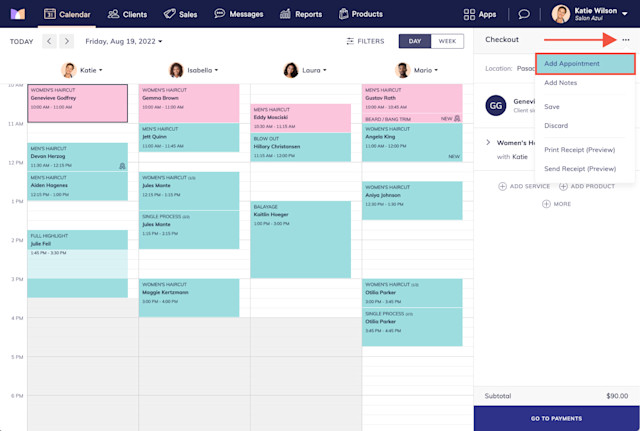Open Eddy Mosciski men's haircut appointment
The height and width of the screenshot is (431, 640).
[301, 118]
